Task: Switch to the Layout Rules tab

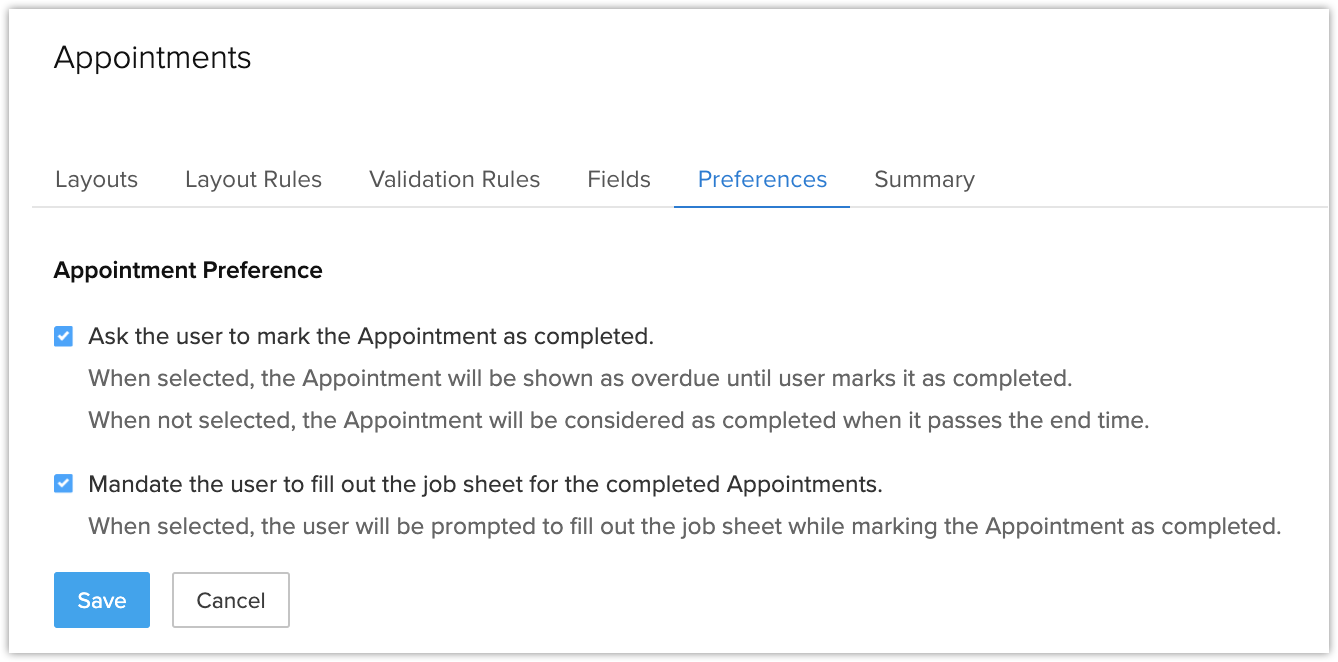Action: [x=253, y=180]
